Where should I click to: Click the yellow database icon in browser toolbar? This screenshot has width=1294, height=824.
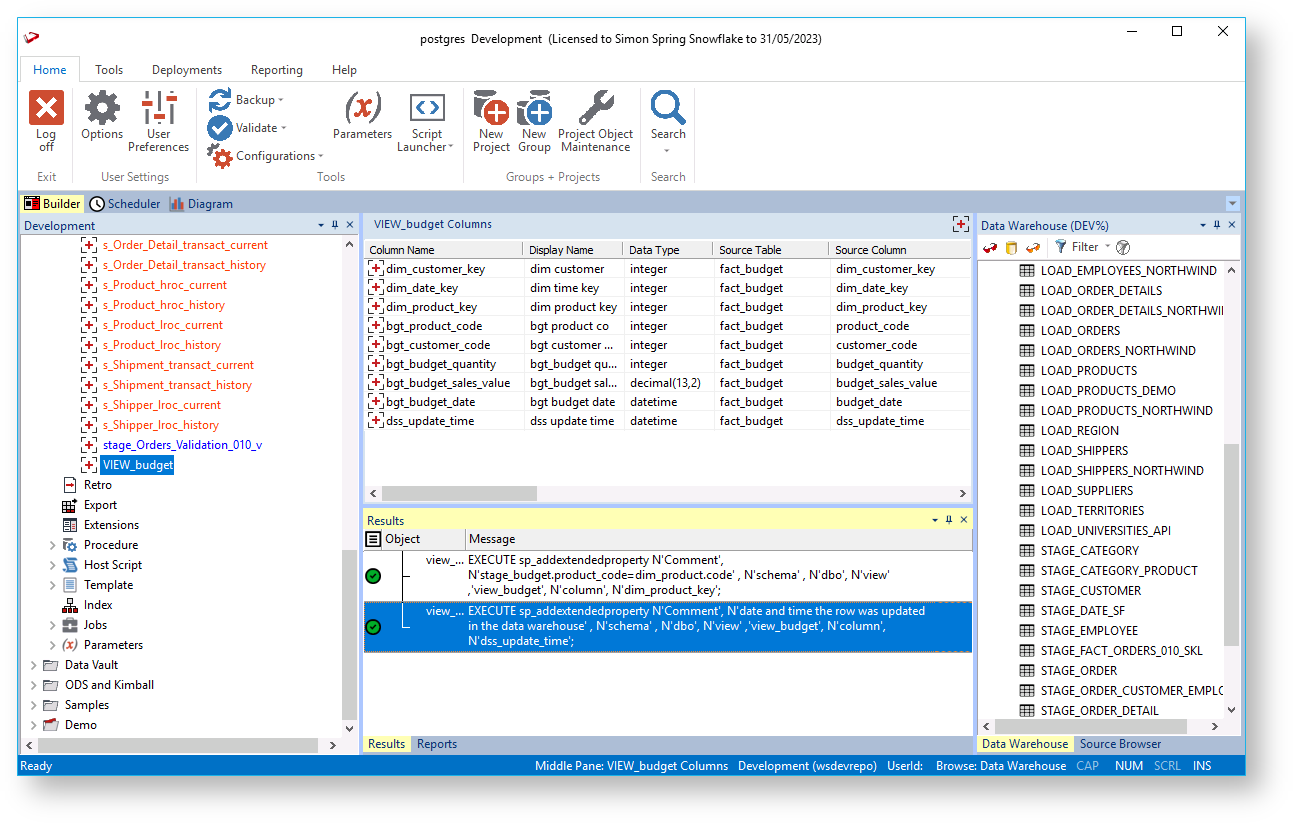click(x=1011, y=247)
